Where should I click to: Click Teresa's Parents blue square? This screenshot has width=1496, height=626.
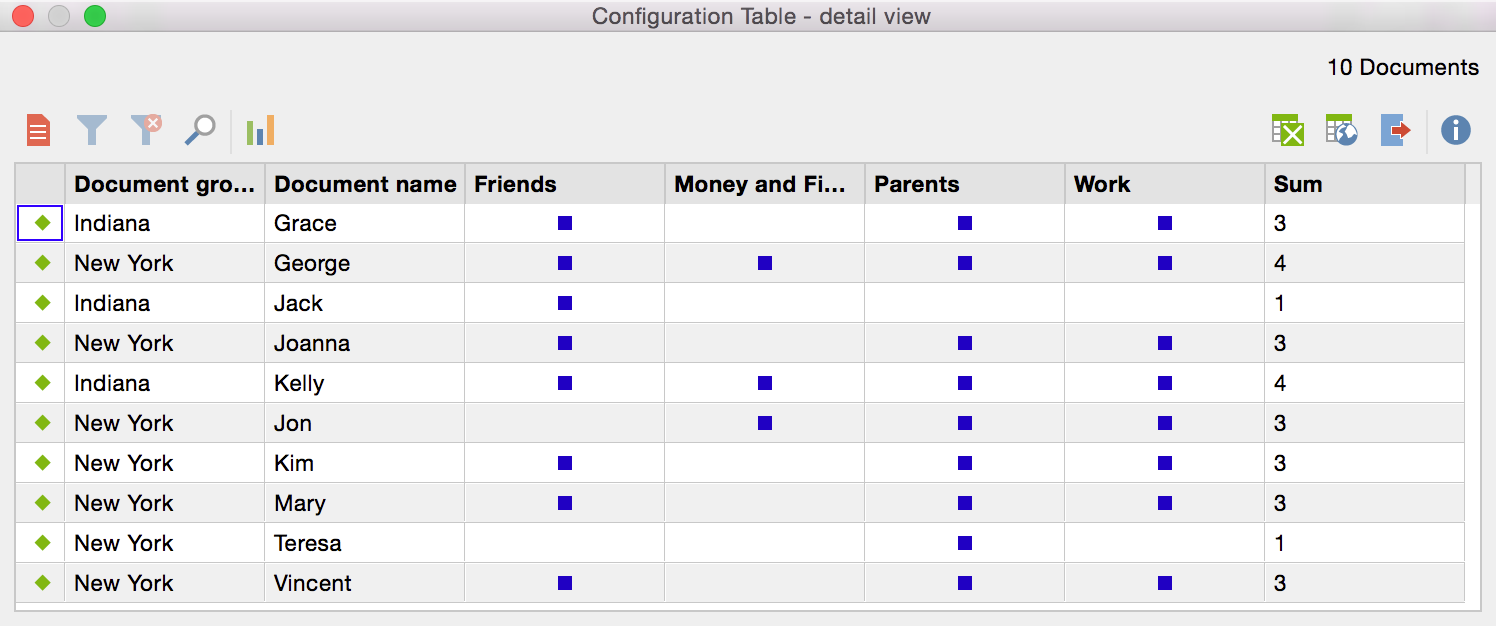pos(965,543)
